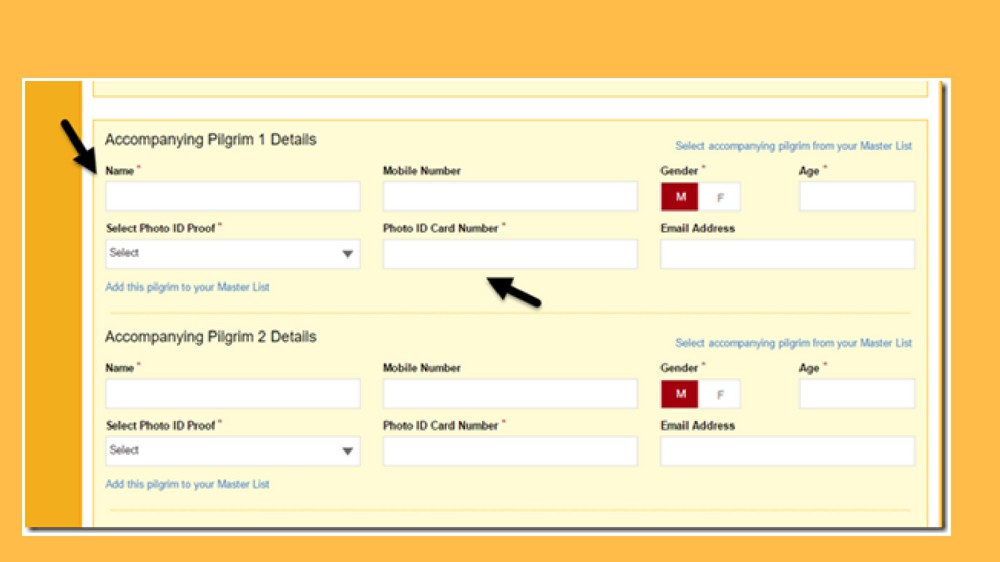Open Pilgrim 2 Photo ID Proof dropdown
Viewport: 1000px width, 562px height.
pos(233,451)
